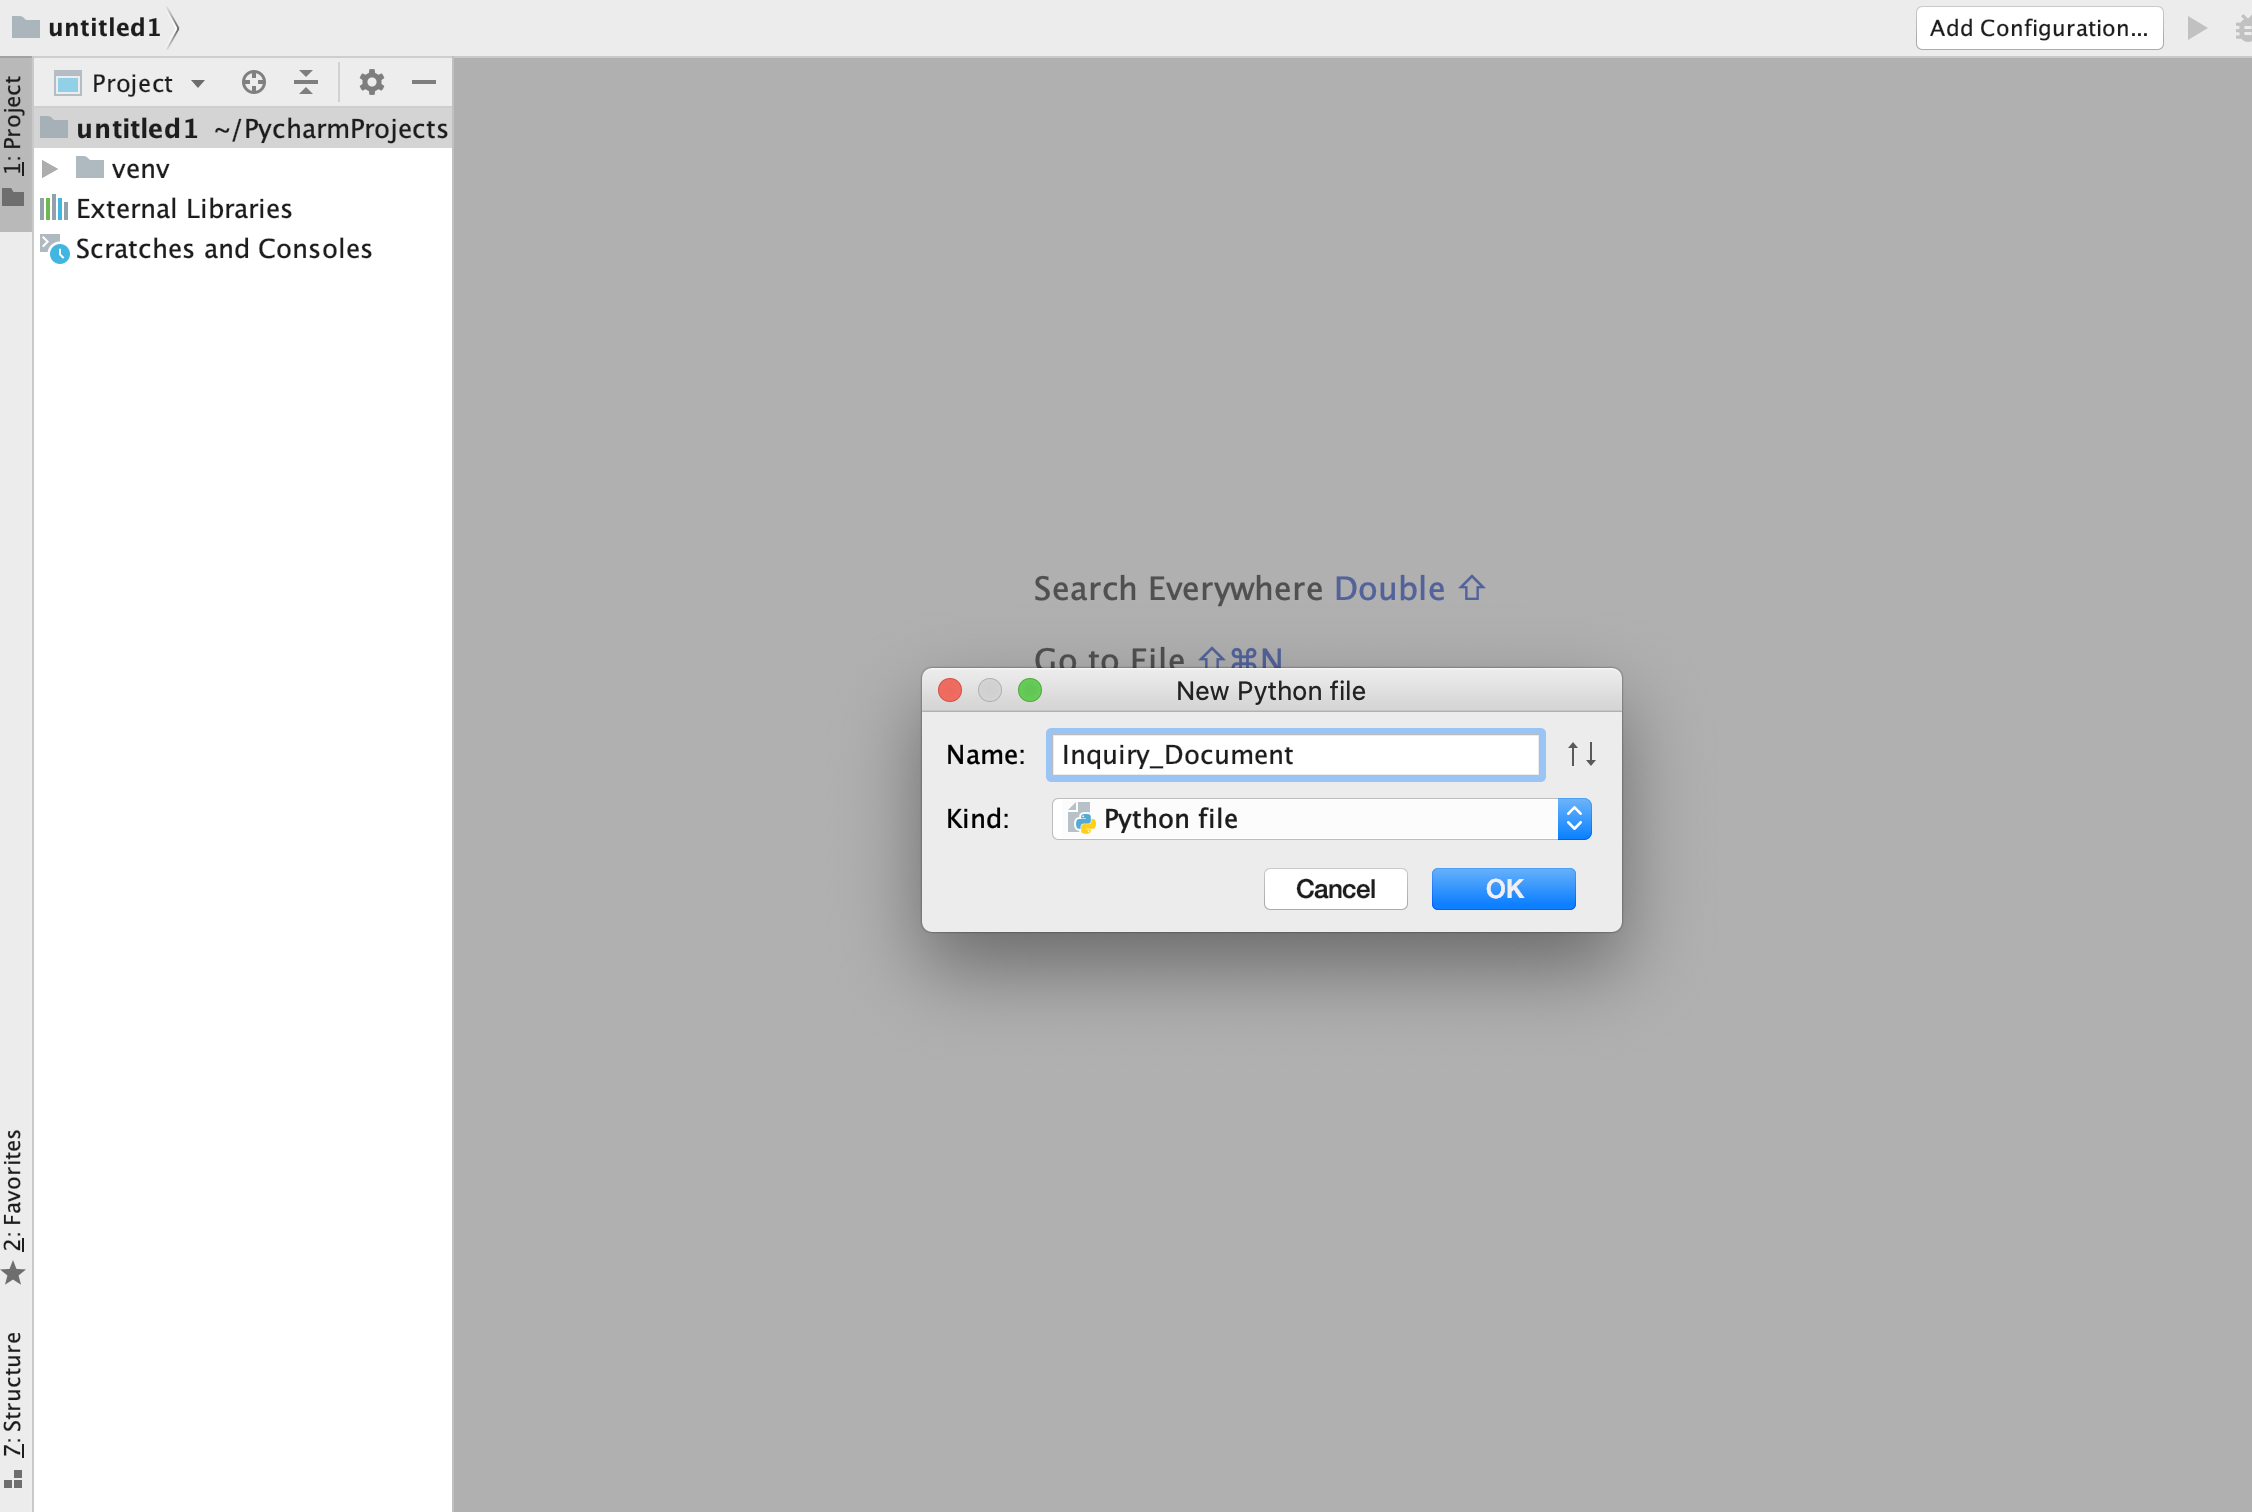Open Project panel settings gear
2252x1512 pixels.
point(372,82)
